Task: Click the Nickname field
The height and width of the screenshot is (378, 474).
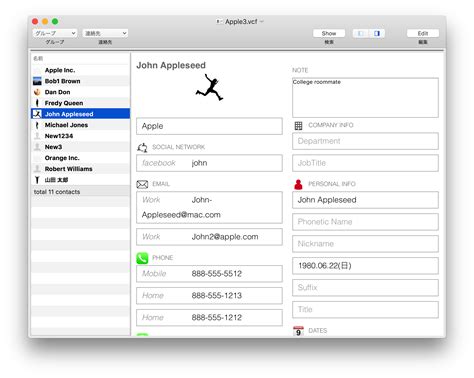Action: (x=365, y=244)
